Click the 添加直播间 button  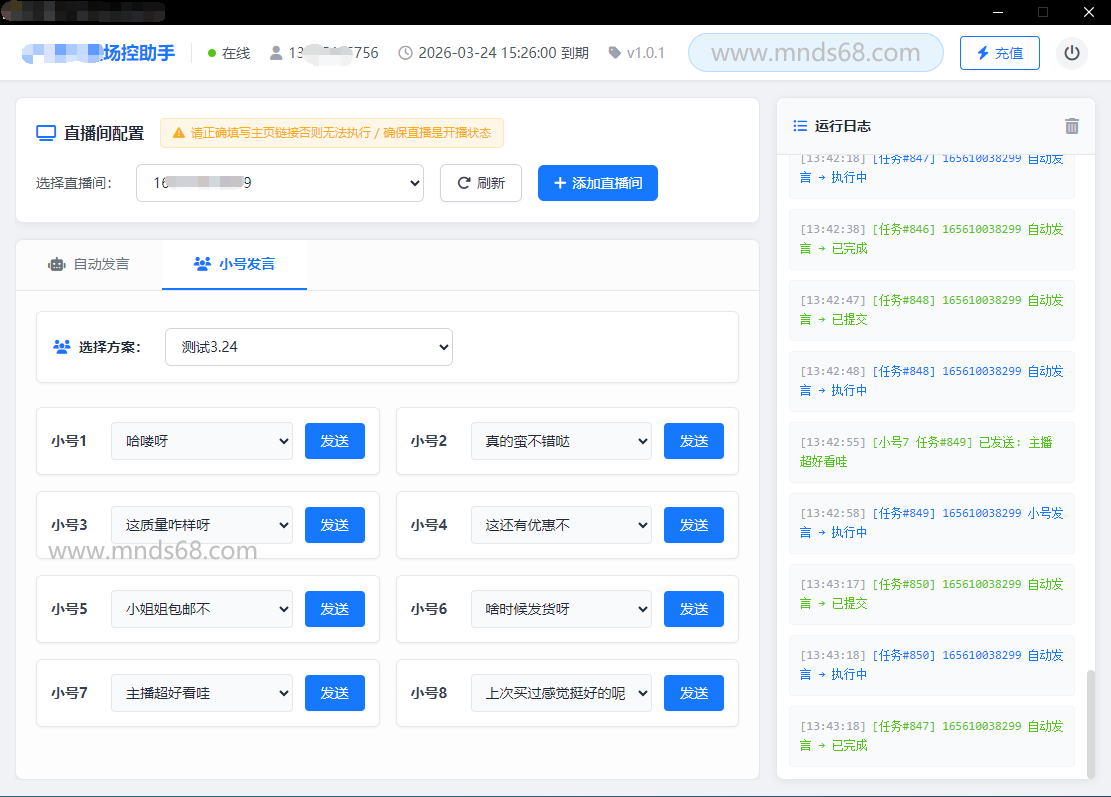pyautogui.click(x=597, y=183)
